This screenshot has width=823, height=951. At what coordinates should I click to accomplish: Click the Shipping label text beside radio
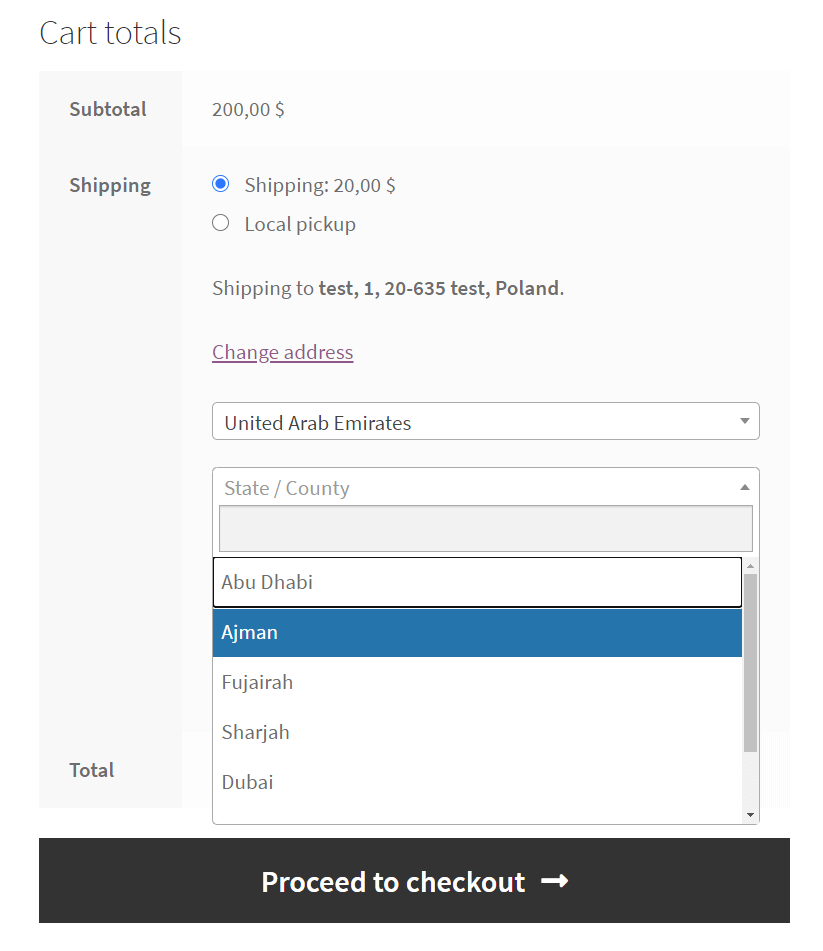(320, 185)
